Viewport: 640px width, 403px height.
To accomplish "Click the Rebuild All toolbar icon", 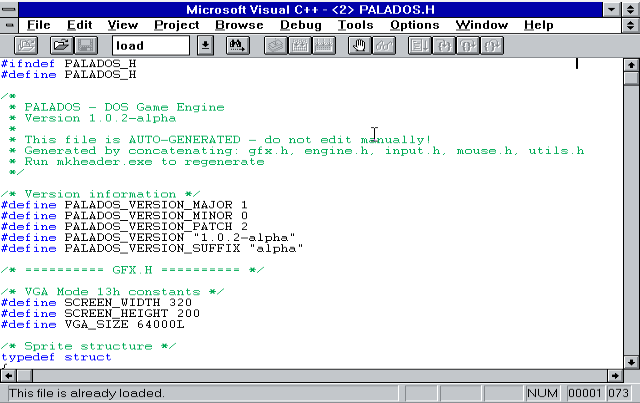I will [324, 45].
